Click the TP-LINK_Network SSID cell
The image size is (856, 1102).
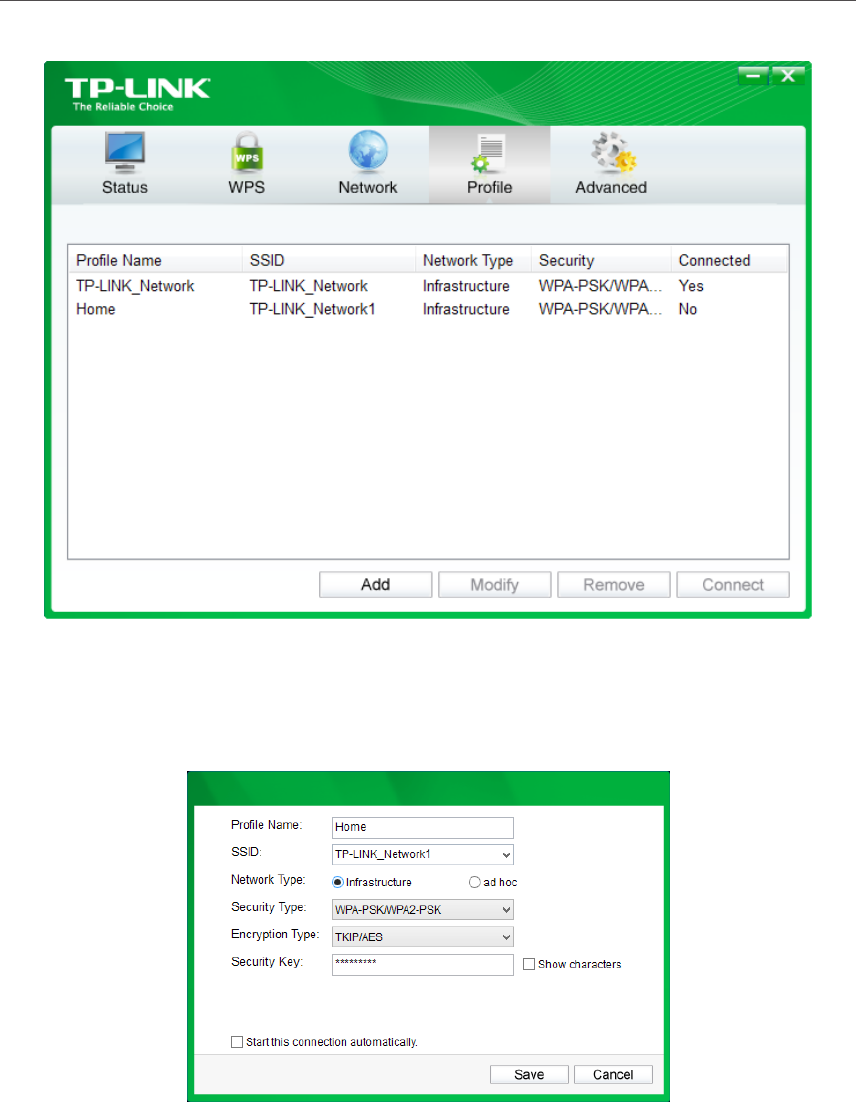click(x=309, y=286)
